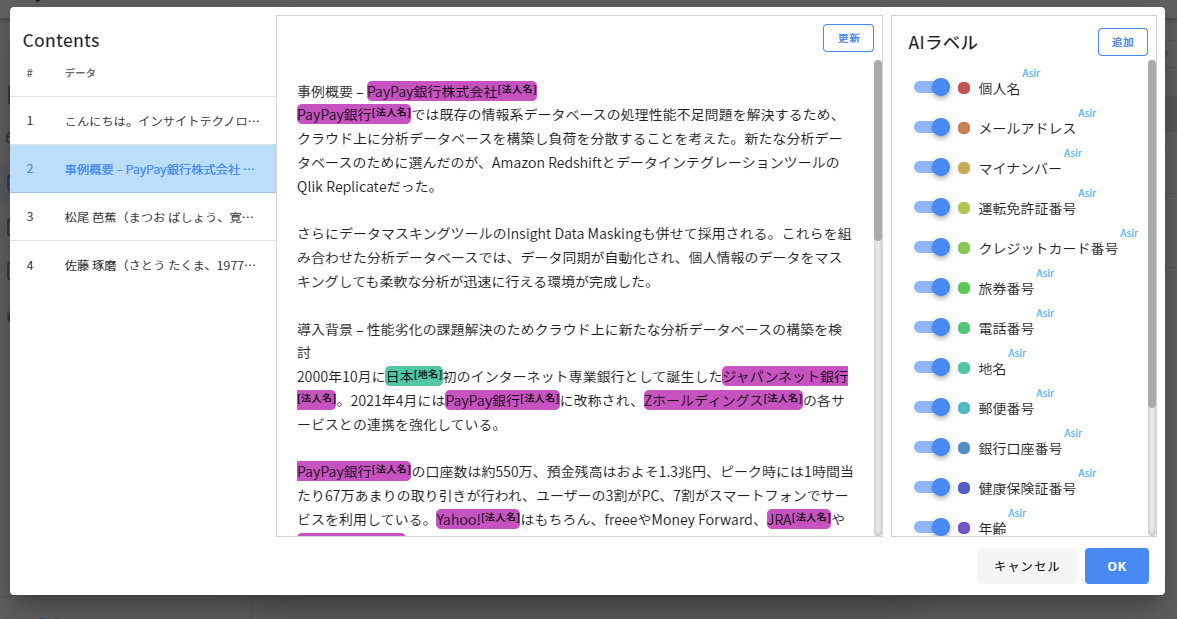Viewport: 1177px width, 619px height.
Task: Disable the メールアドレス label switch
Action: point(932,127)
